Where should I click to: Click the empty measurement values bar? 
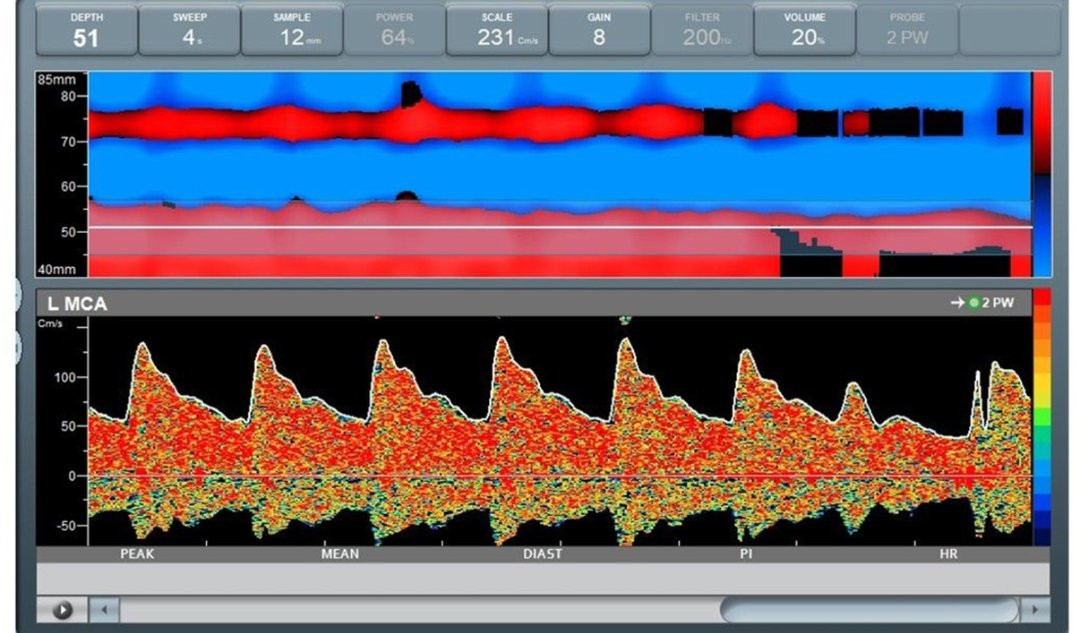point(543,578)
